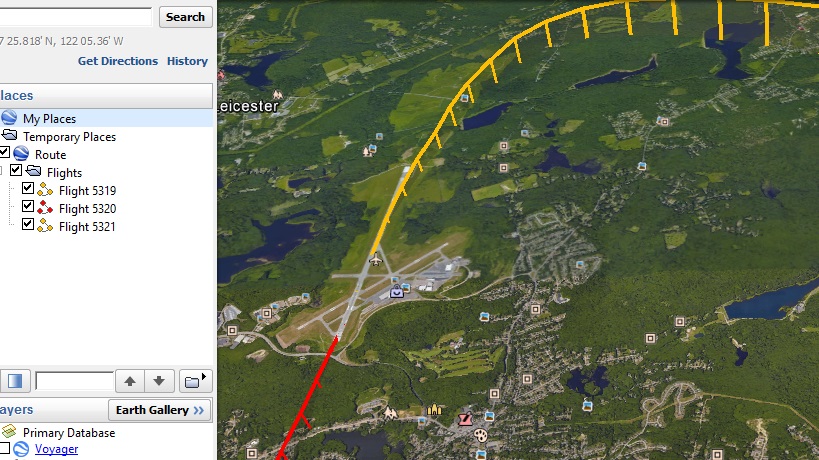Click the airplane icon on the runway
The image size is (819, 460).
[375, 260]
